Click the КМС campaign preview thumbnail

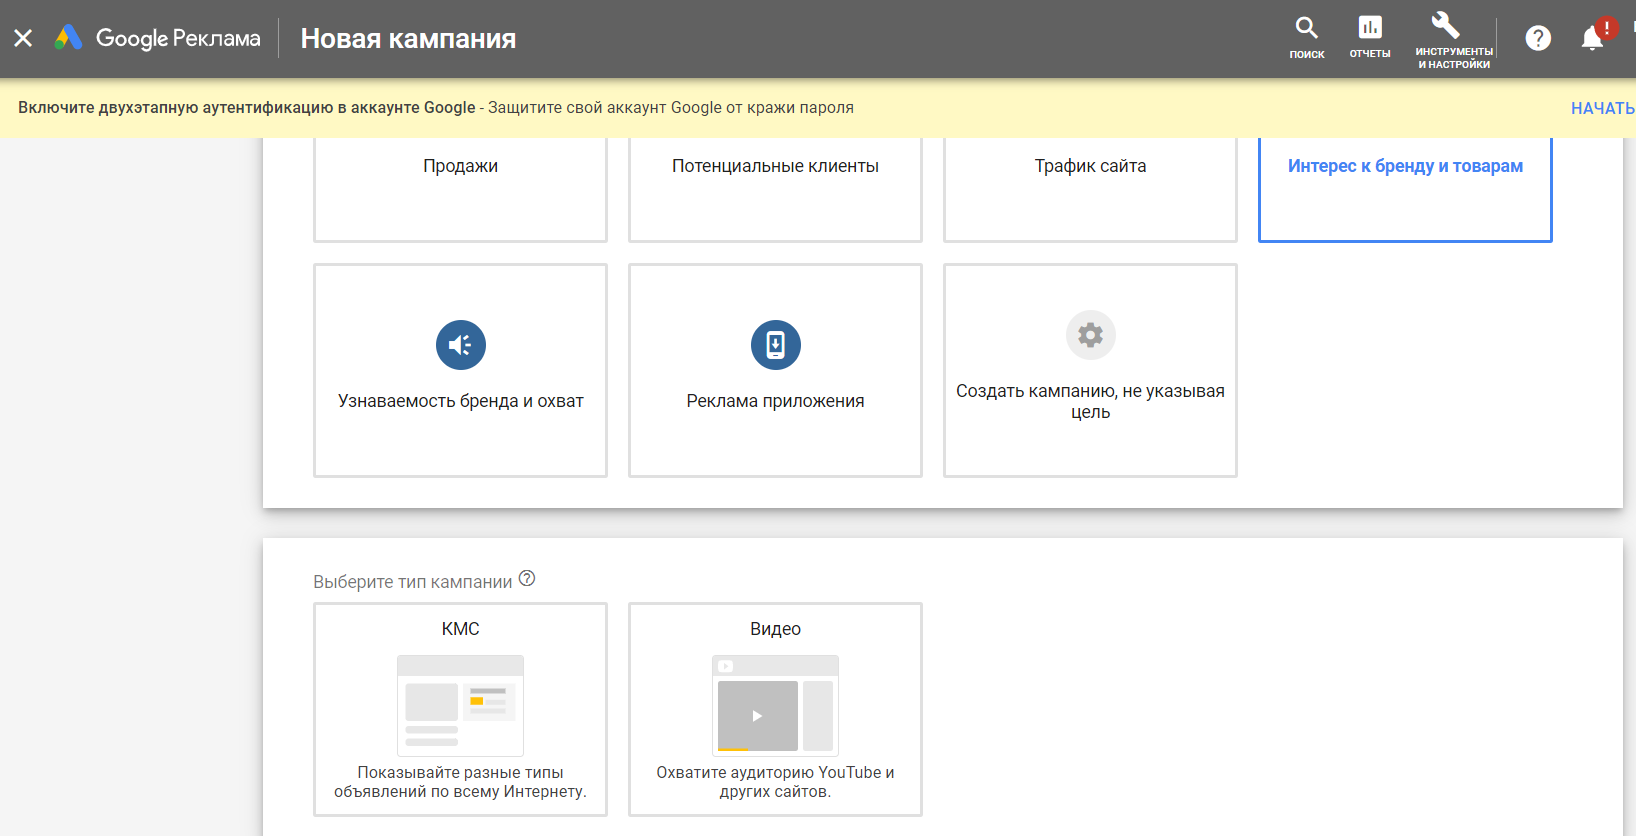(x=460, y=705)
